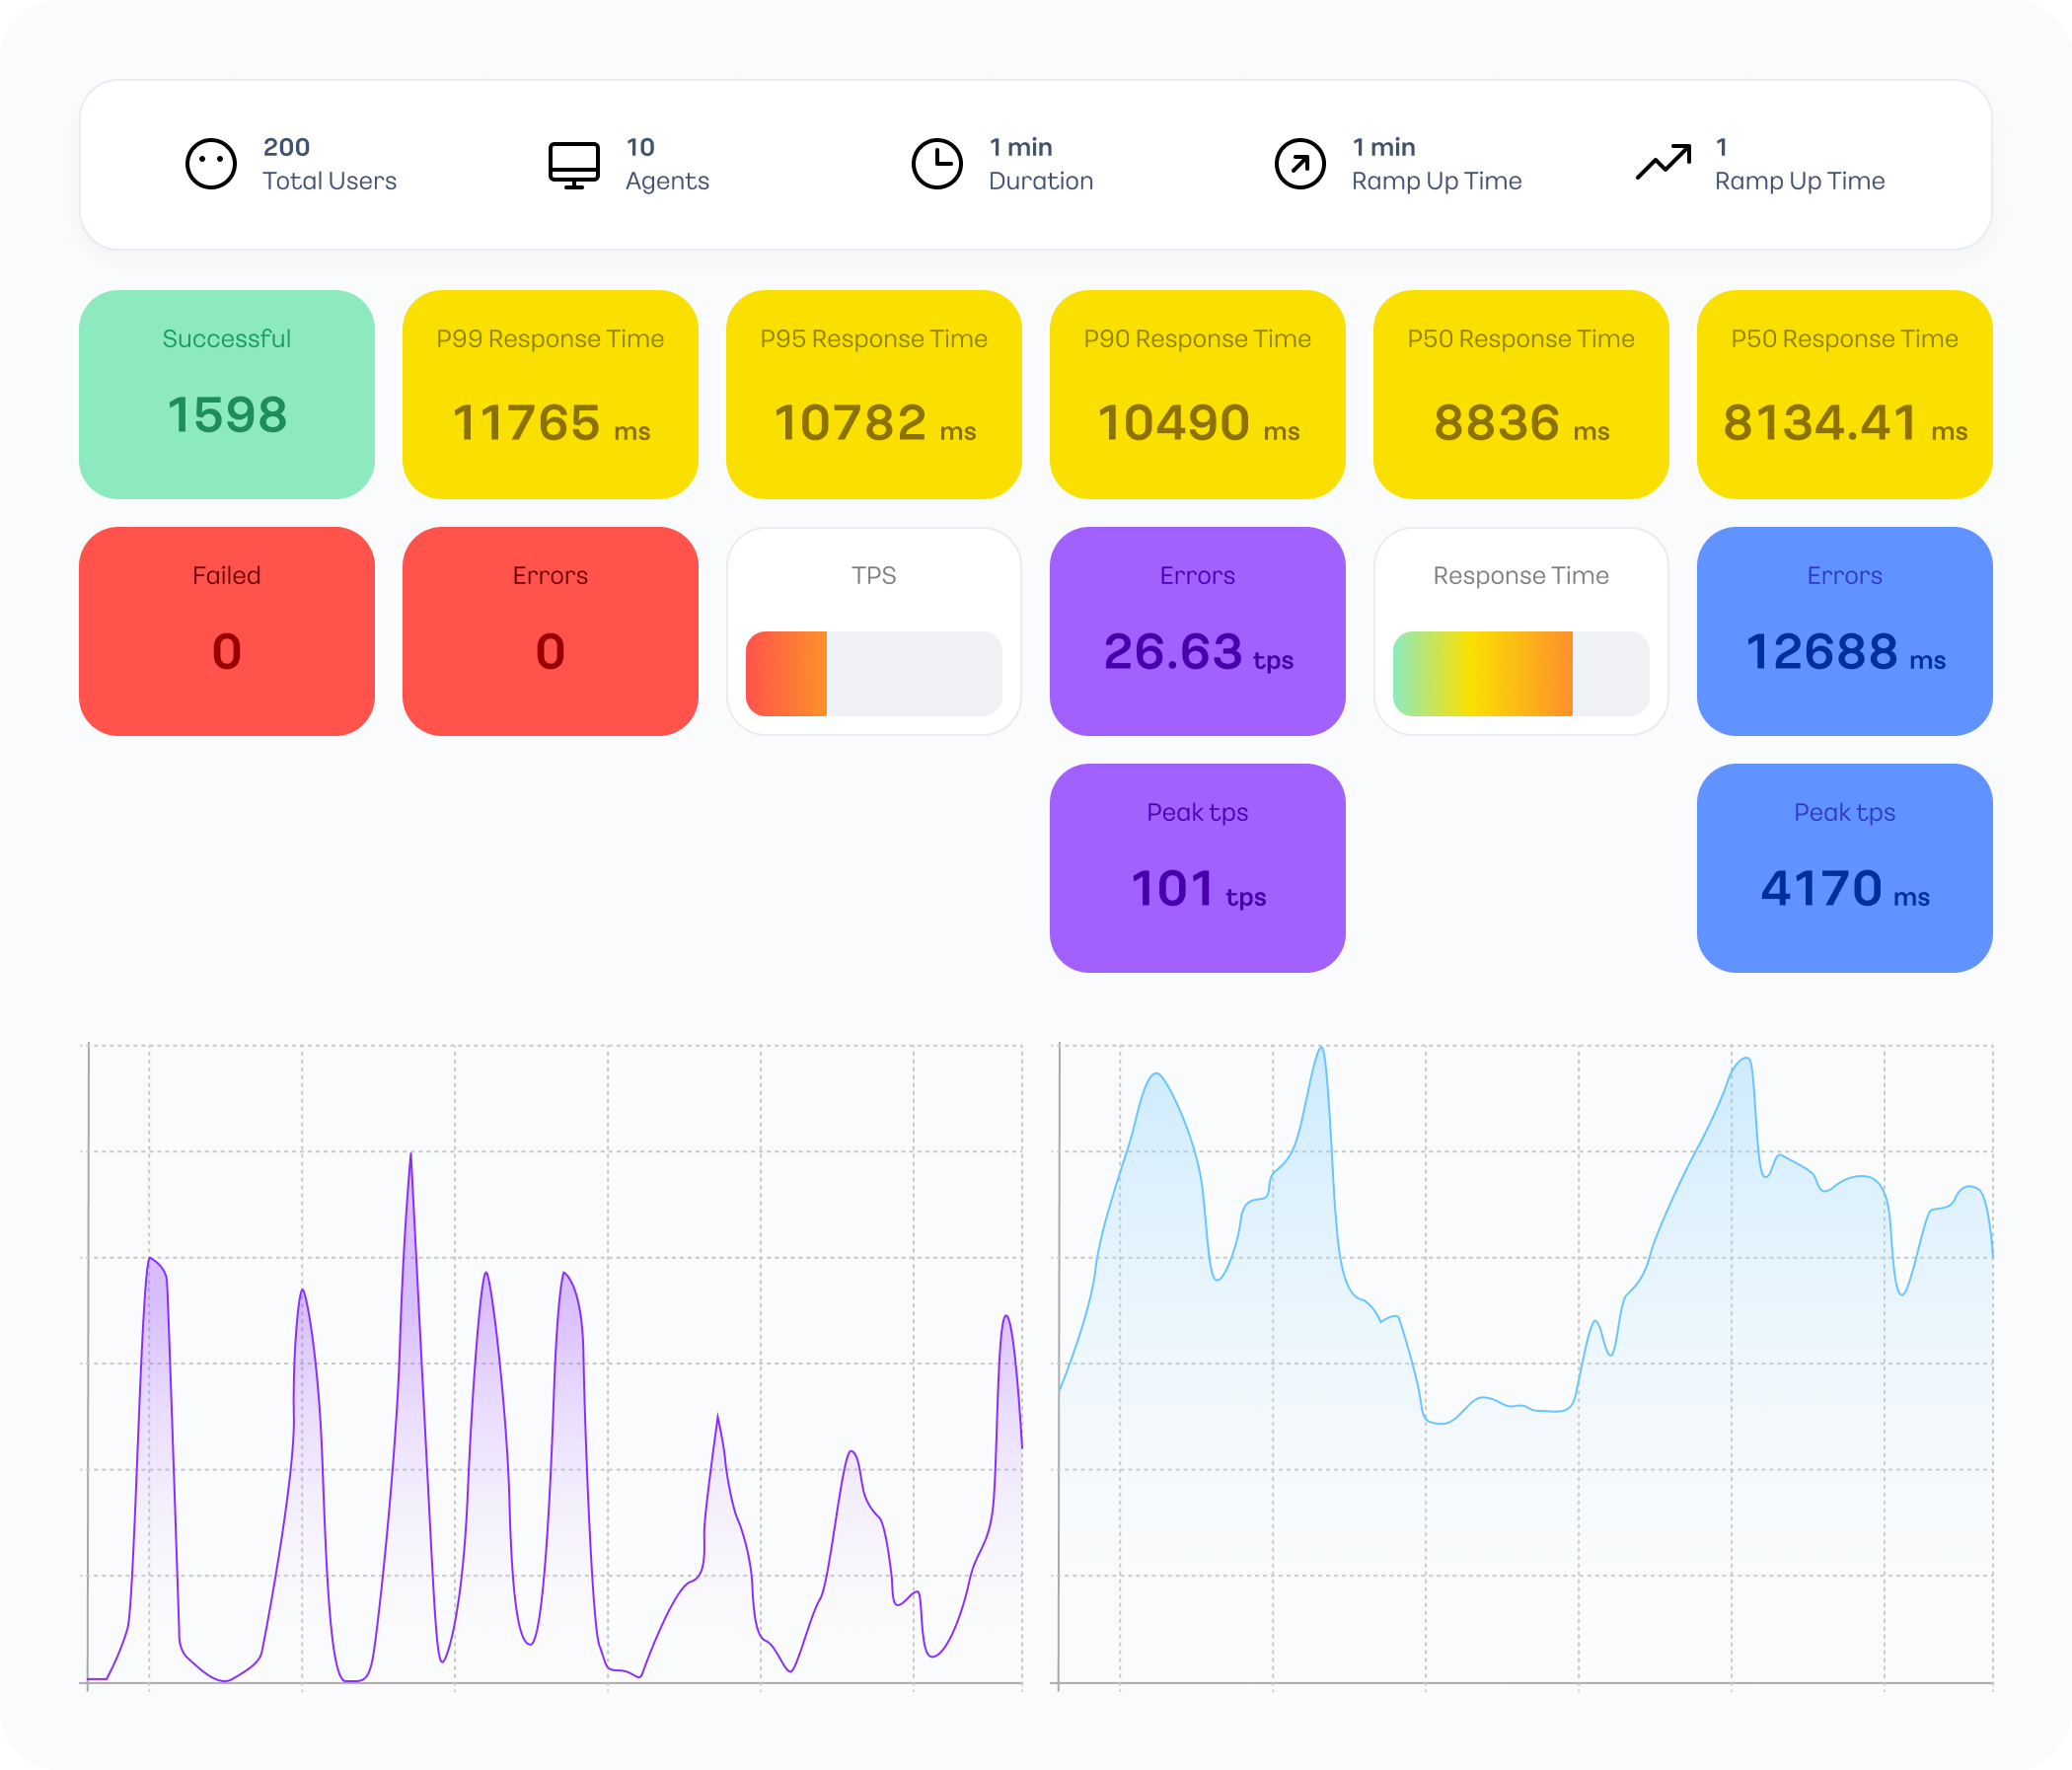Select the P95 Response Time card
This screenshot has height=1770, width=2072.
[x=874, y=394]
